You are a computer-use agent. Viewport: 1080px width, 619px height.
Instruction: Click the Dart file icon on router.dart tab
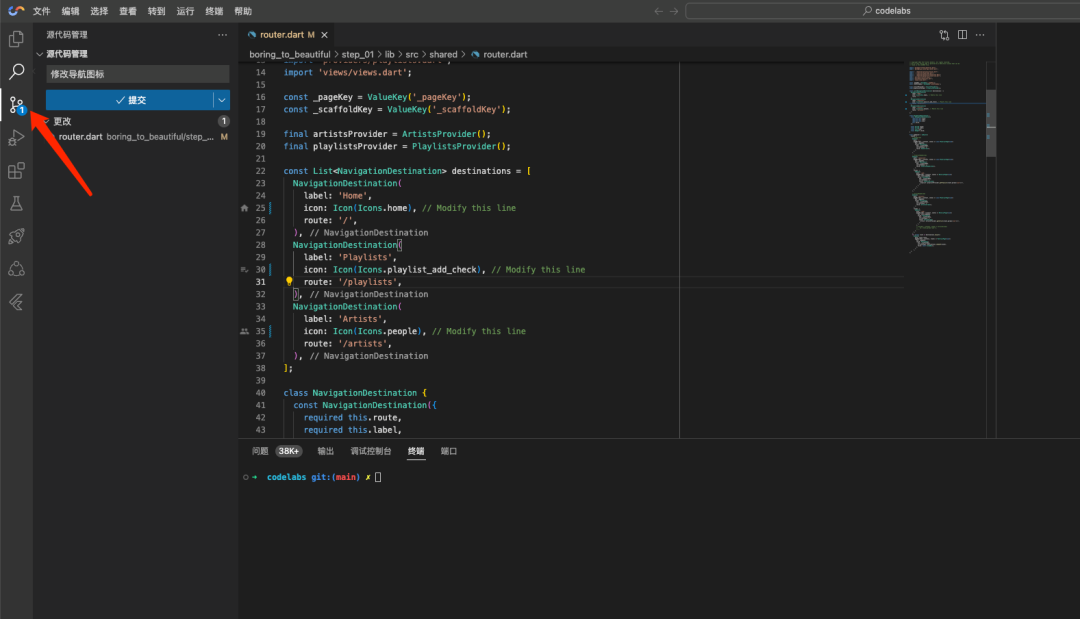[252, 34]
